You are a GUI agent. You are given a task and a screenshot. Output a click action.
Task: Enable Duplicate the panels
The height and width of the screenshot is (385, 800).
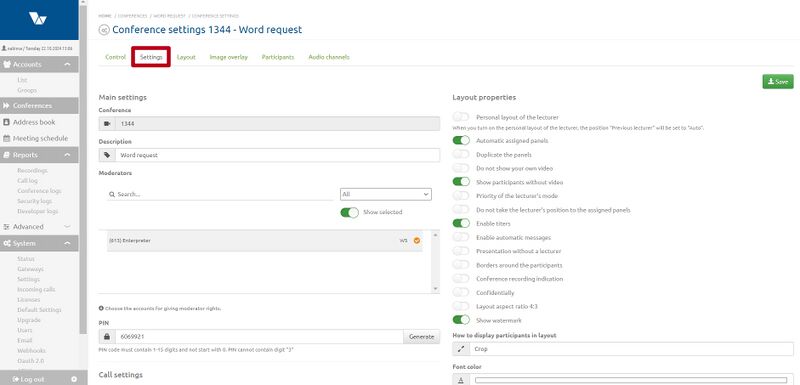click(461, 154)
